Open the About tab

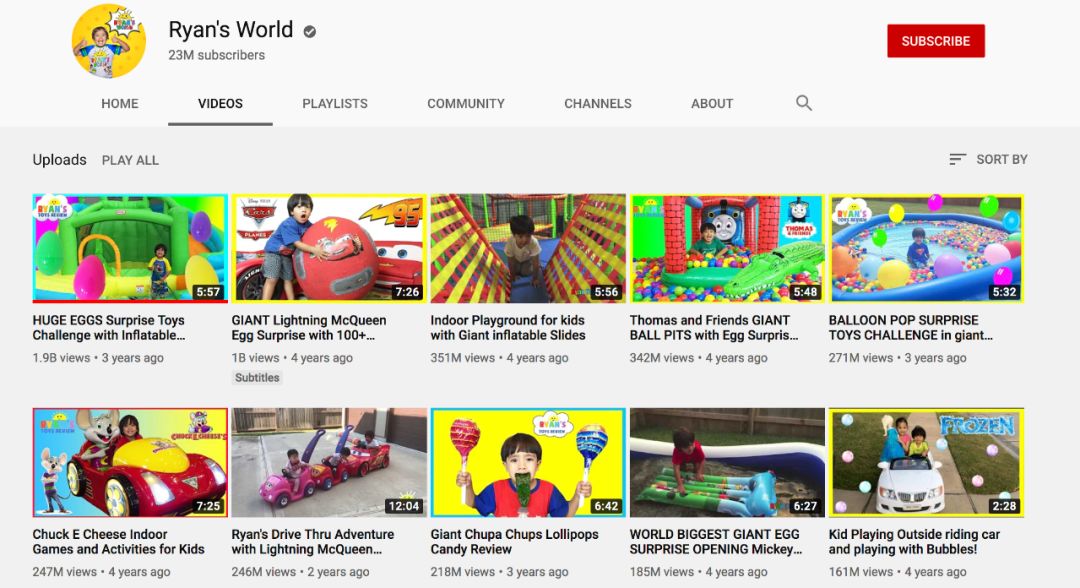point(712,103)
